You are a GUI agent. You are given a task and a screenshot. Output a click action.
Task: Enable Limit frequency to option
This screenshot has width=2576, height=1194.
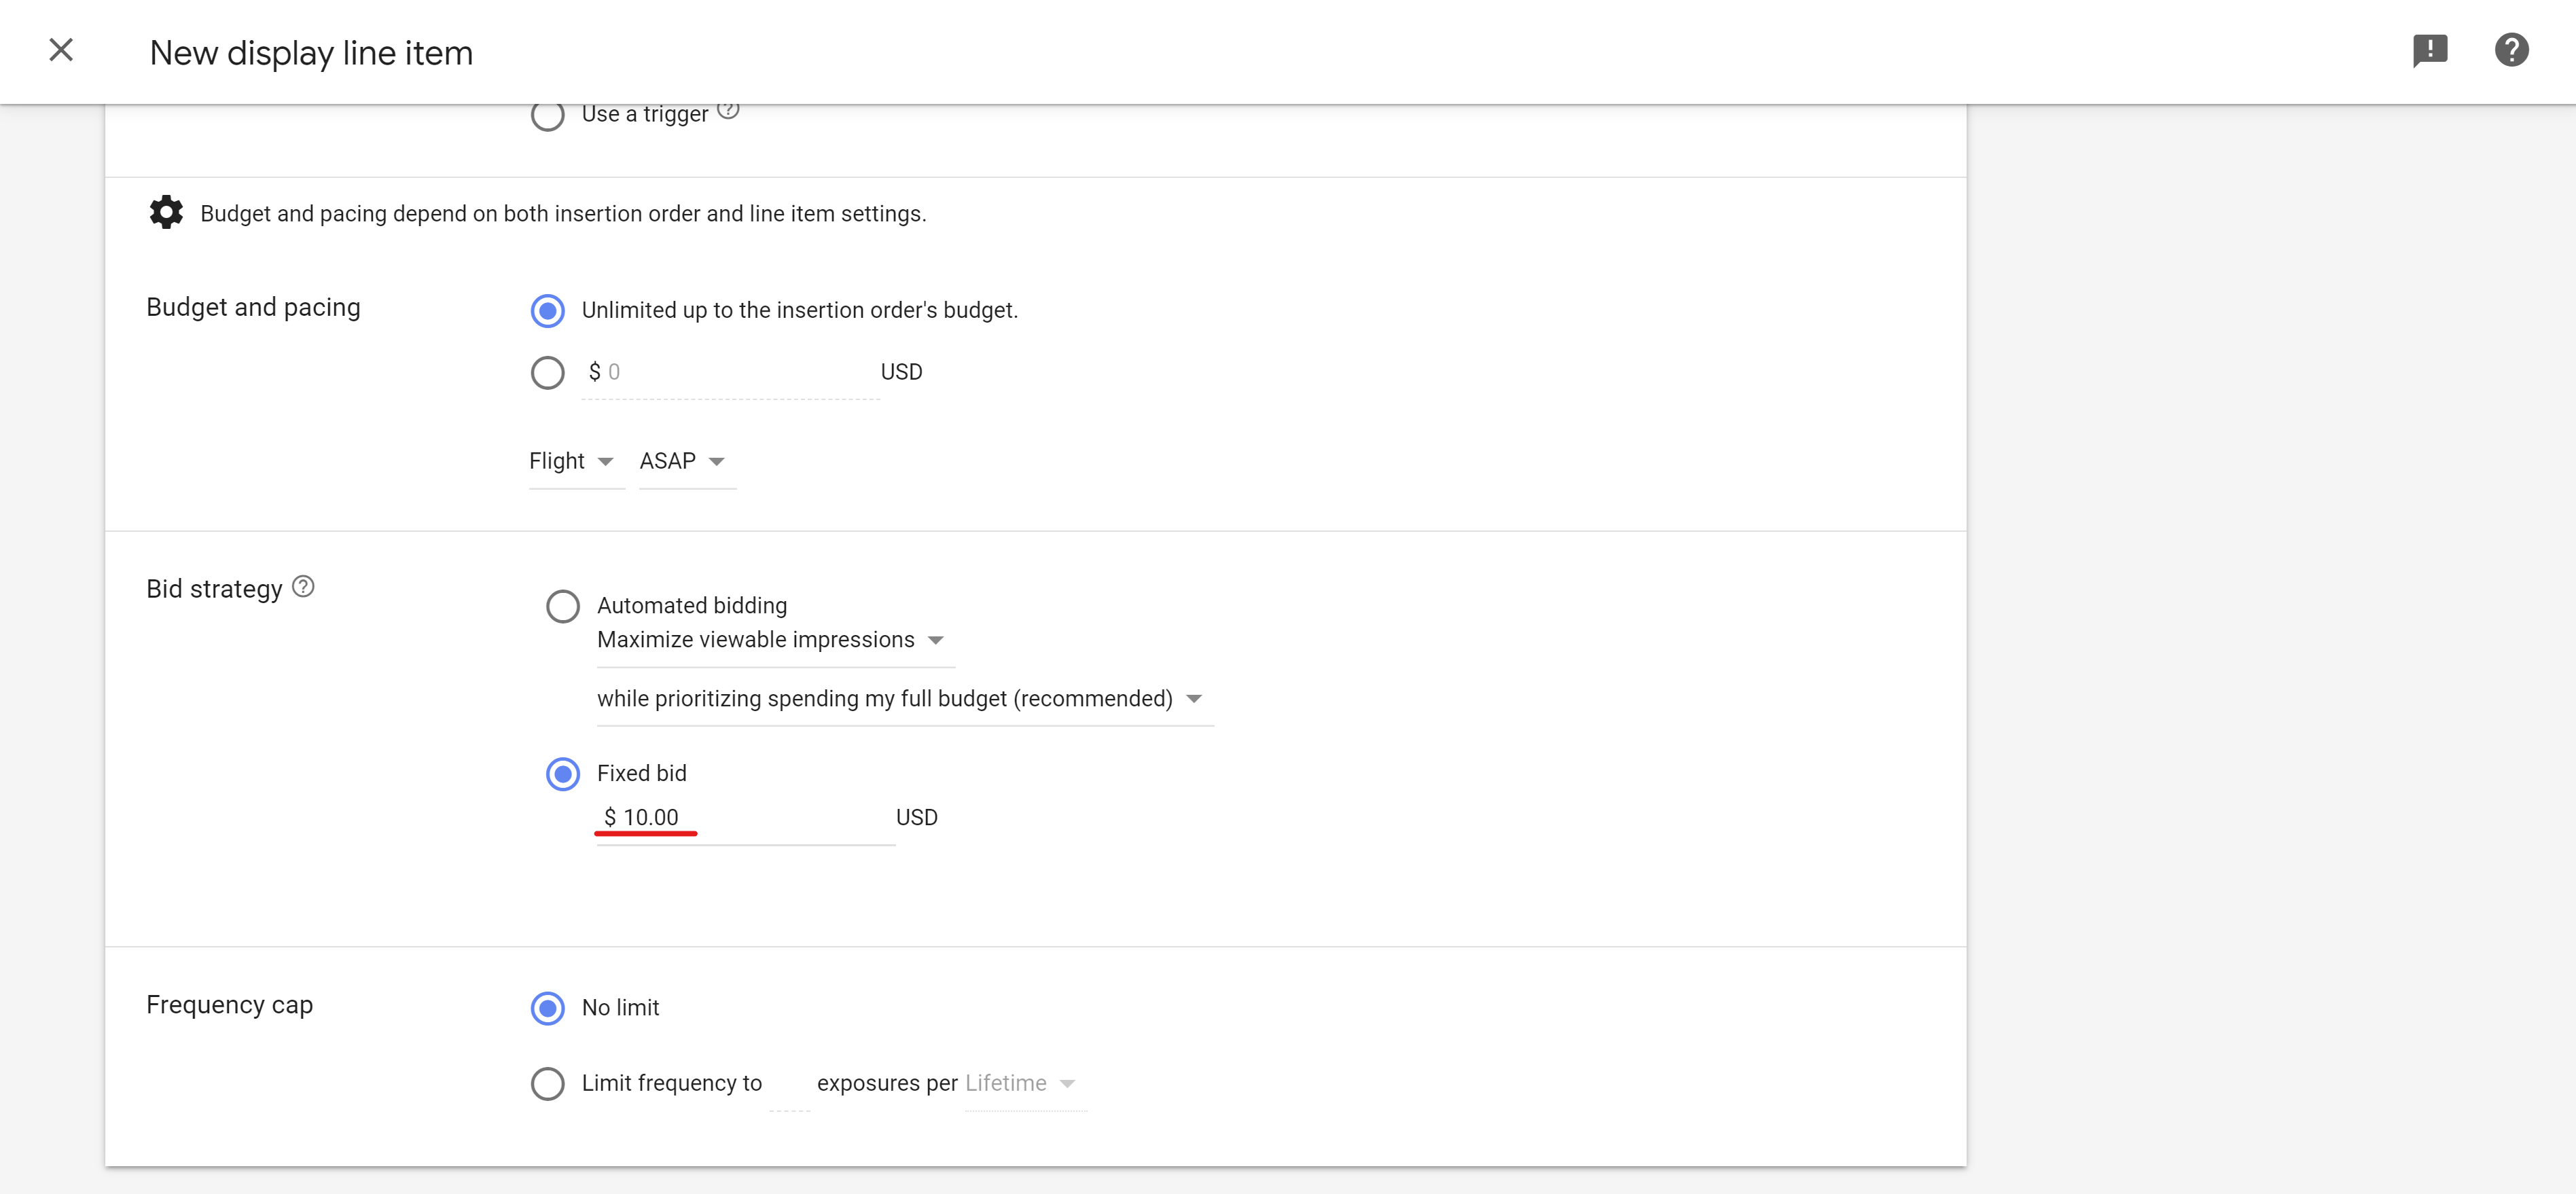coord(547,1084)
